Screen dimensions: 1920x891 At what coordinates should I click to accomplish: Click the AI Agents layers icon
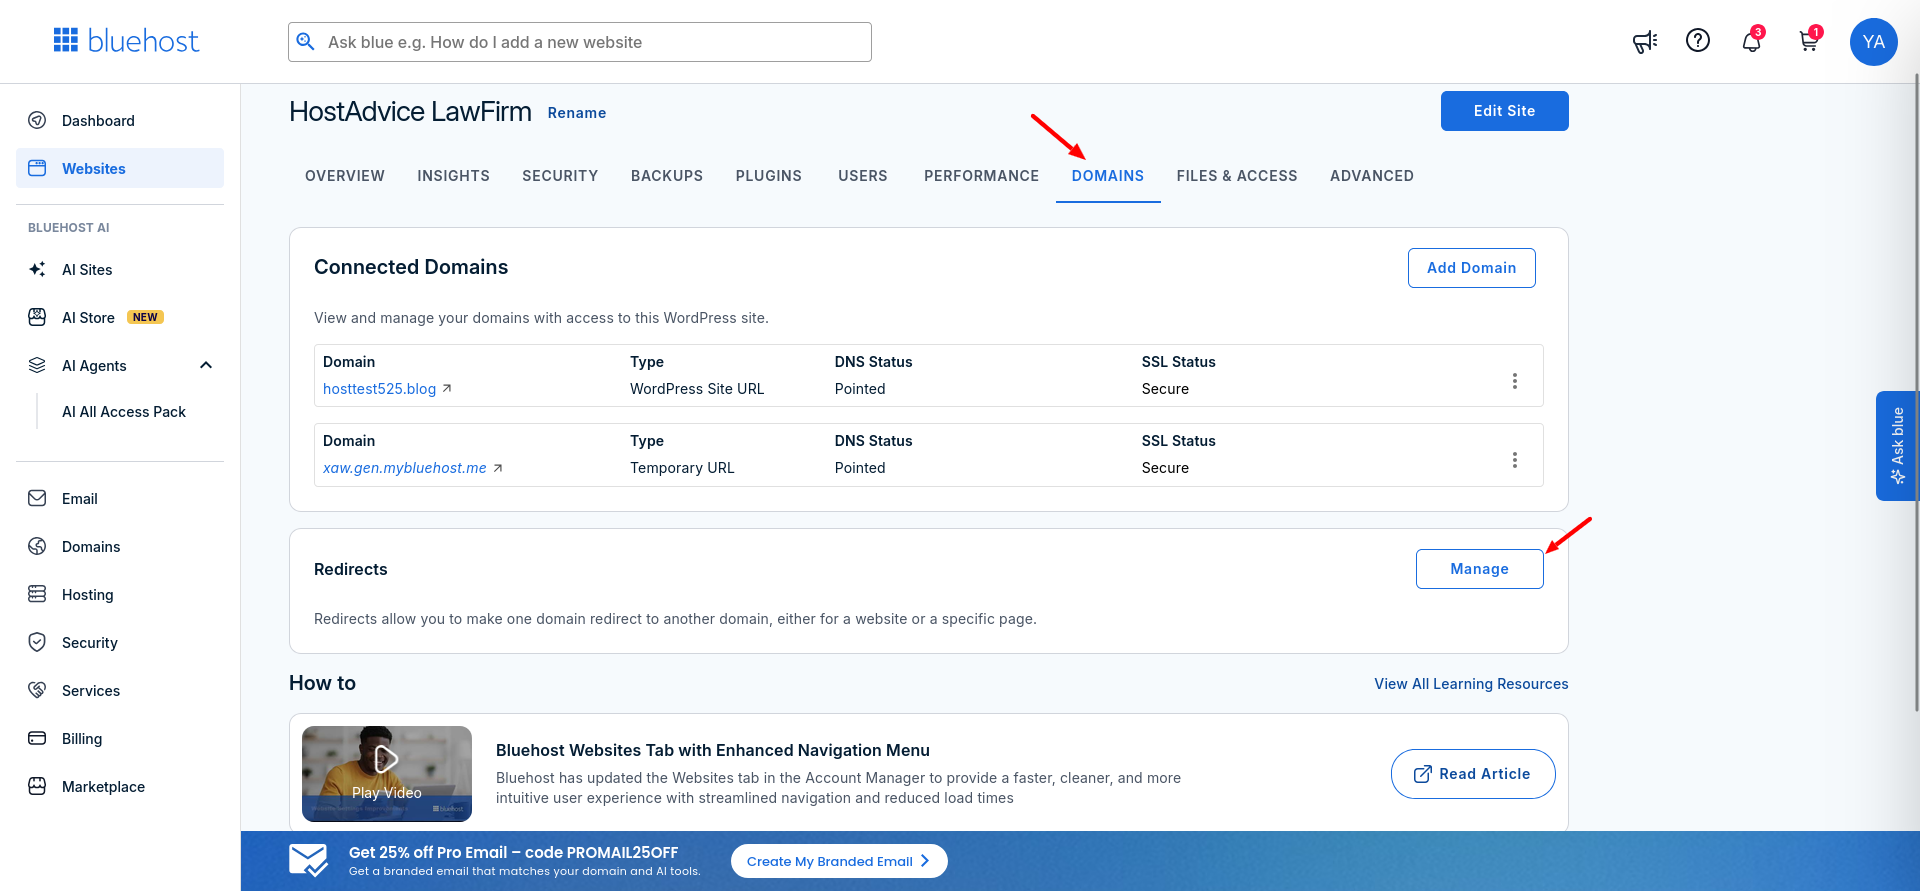pyautogui.click(x=37, y=365)
